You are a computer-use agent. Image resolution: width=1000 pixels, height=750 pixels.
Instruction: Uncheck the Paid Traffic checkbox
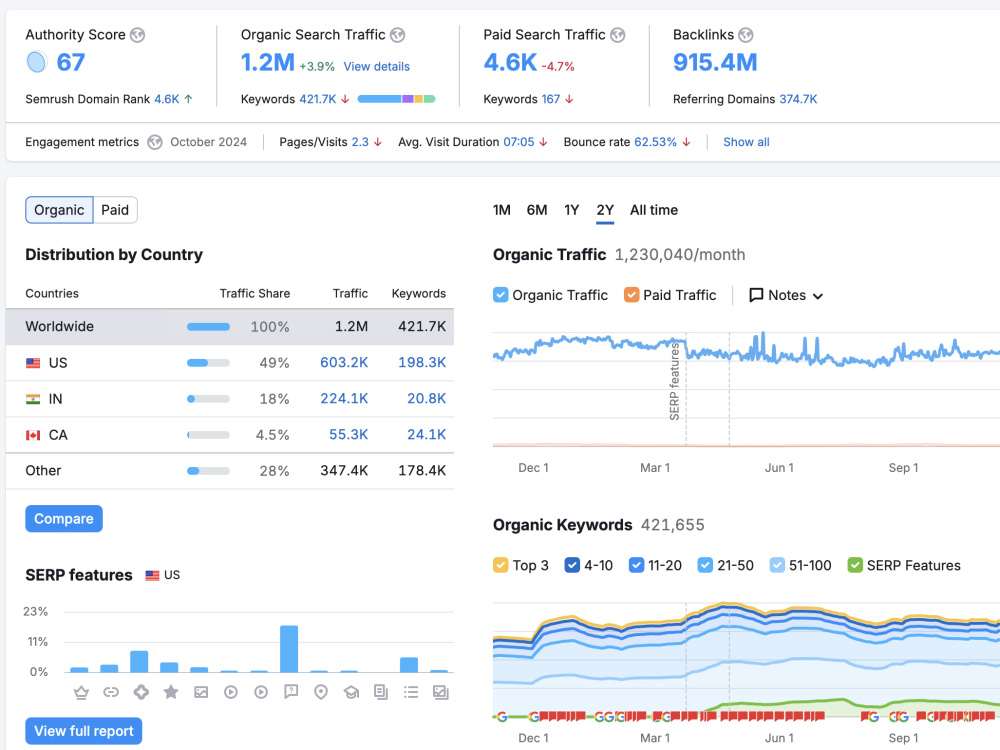[631, 295]
